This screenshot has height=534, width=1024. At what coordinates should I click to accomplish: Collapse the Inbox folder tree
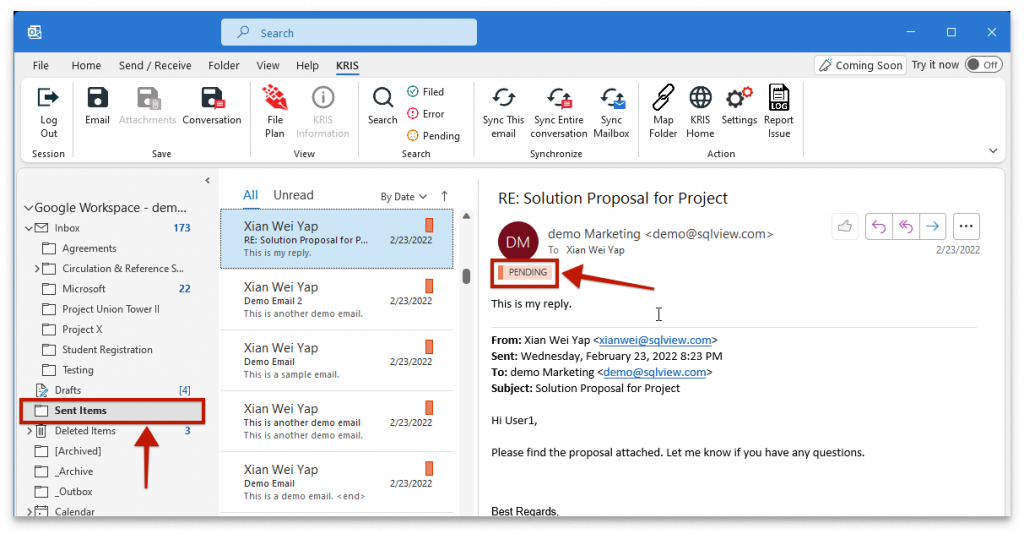pyautogui.click(x=28, y=228)
